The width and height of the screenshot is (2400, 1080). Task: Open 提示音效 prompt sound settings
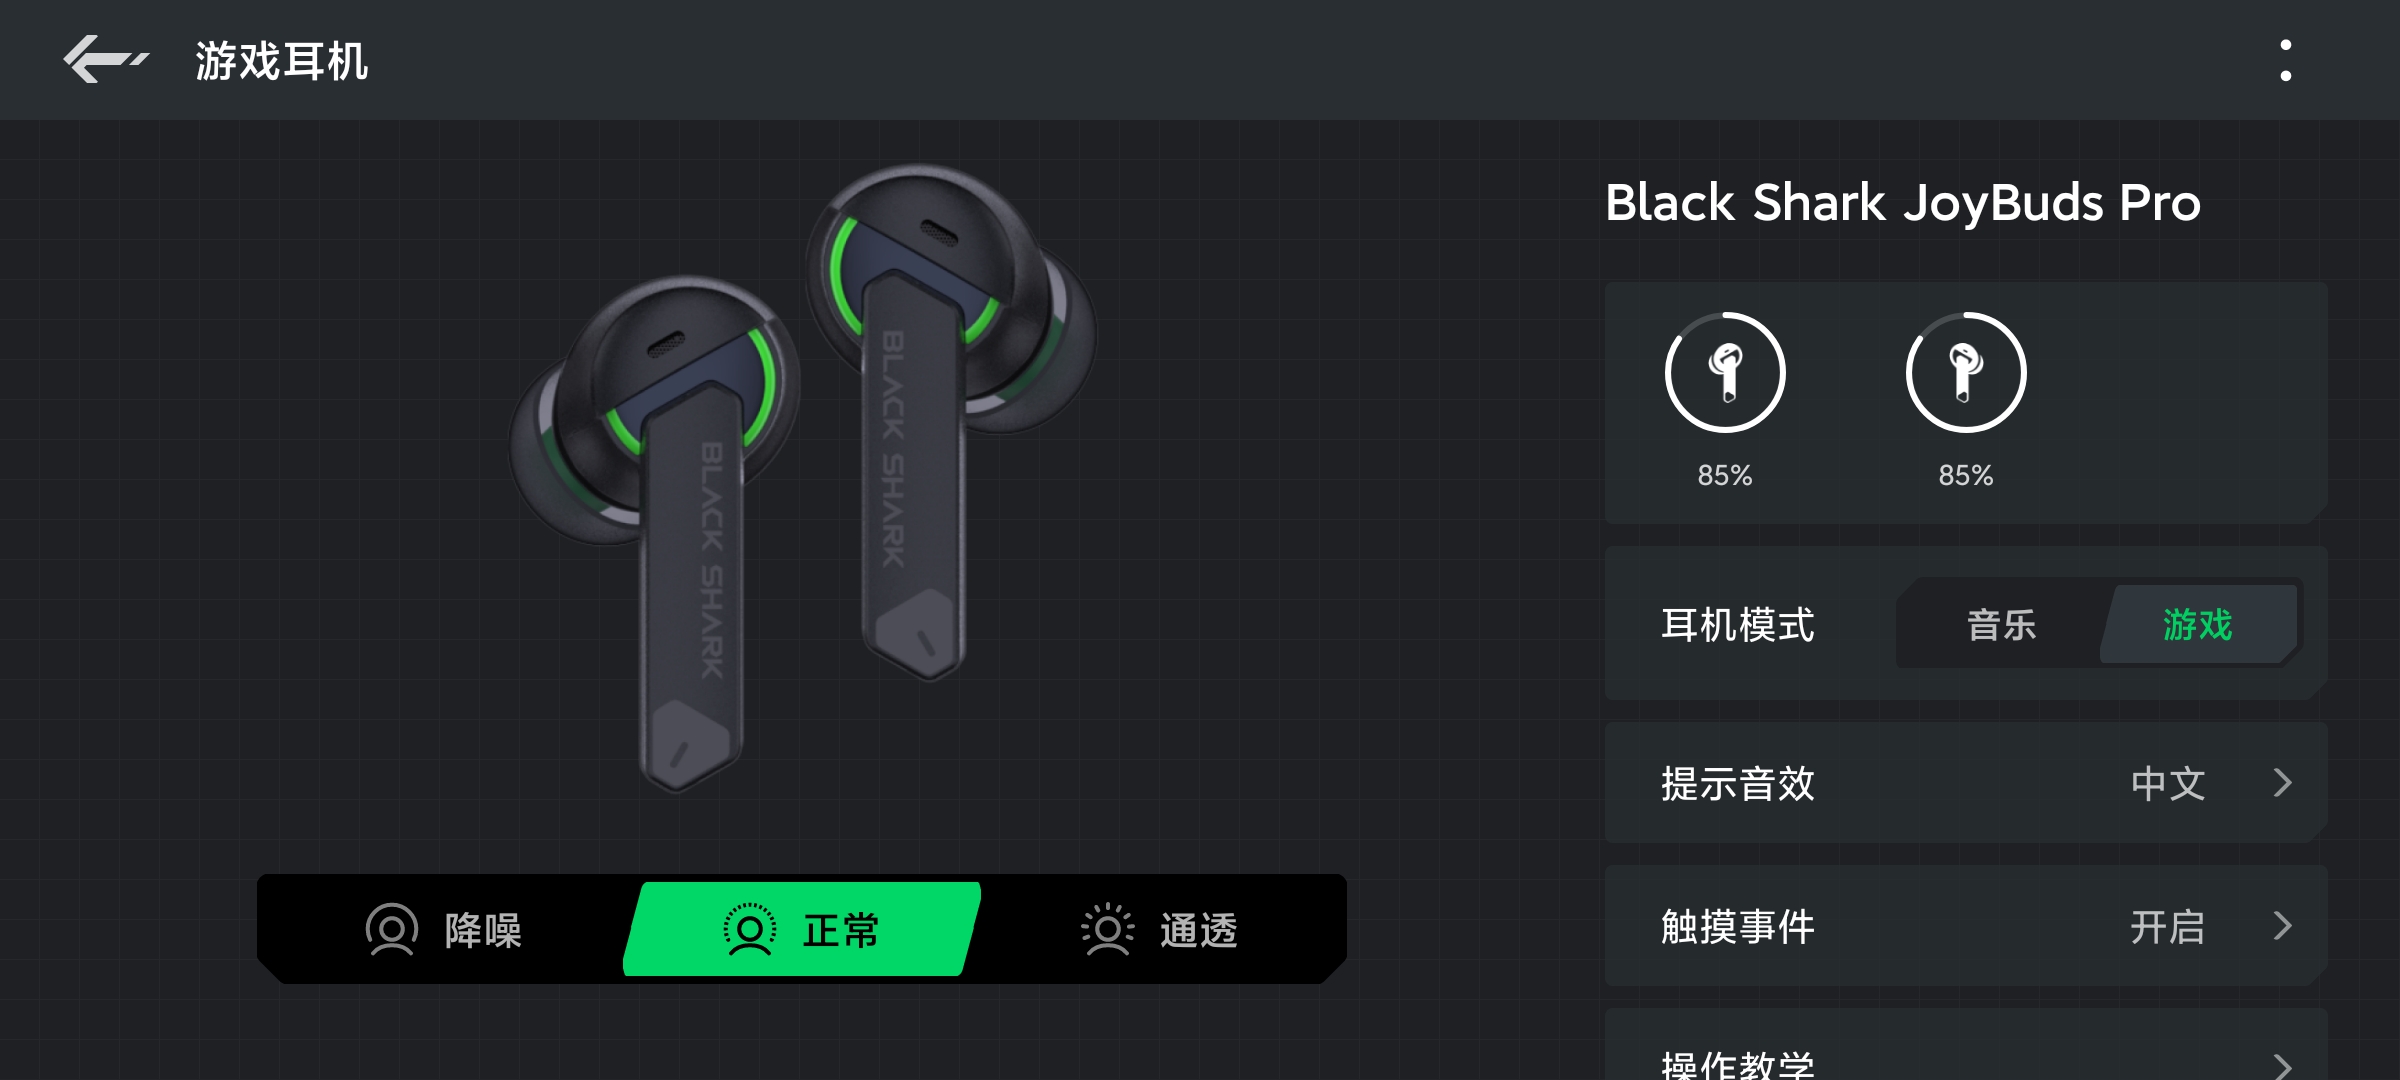[1966, 783]
